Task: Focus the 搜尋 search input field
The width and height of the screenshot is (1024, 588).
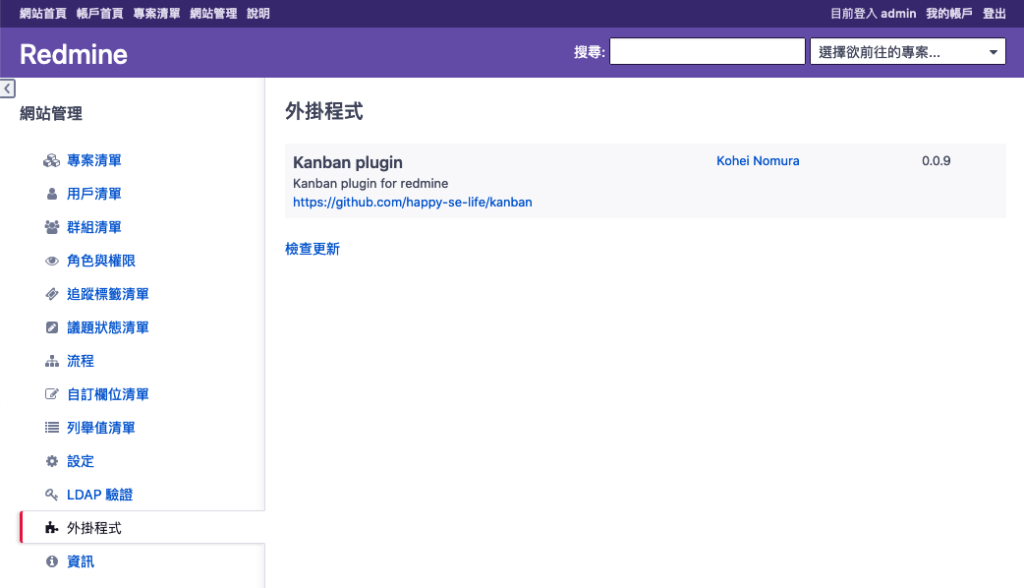Action: click(x=707, y=51)
